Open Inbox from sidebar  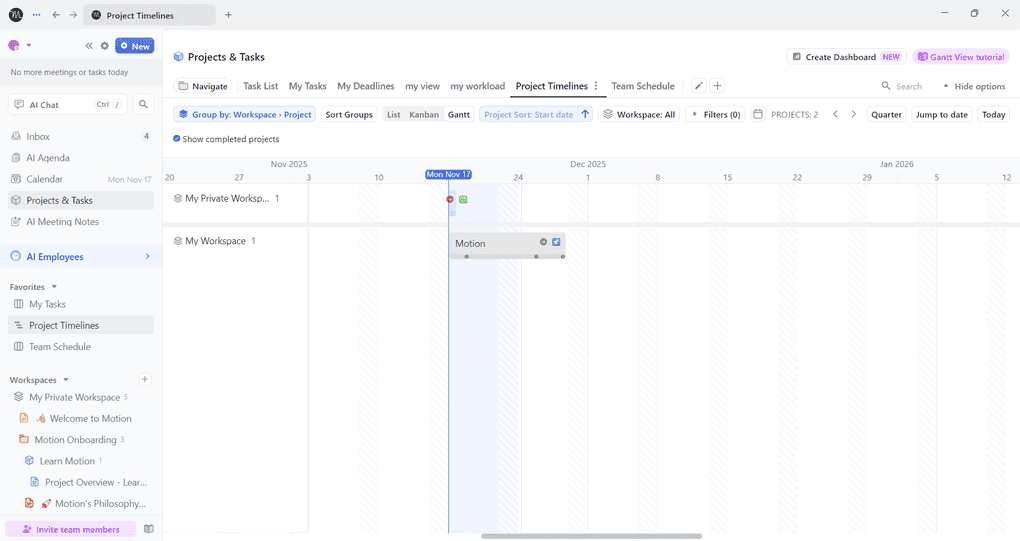click(81, 136)
